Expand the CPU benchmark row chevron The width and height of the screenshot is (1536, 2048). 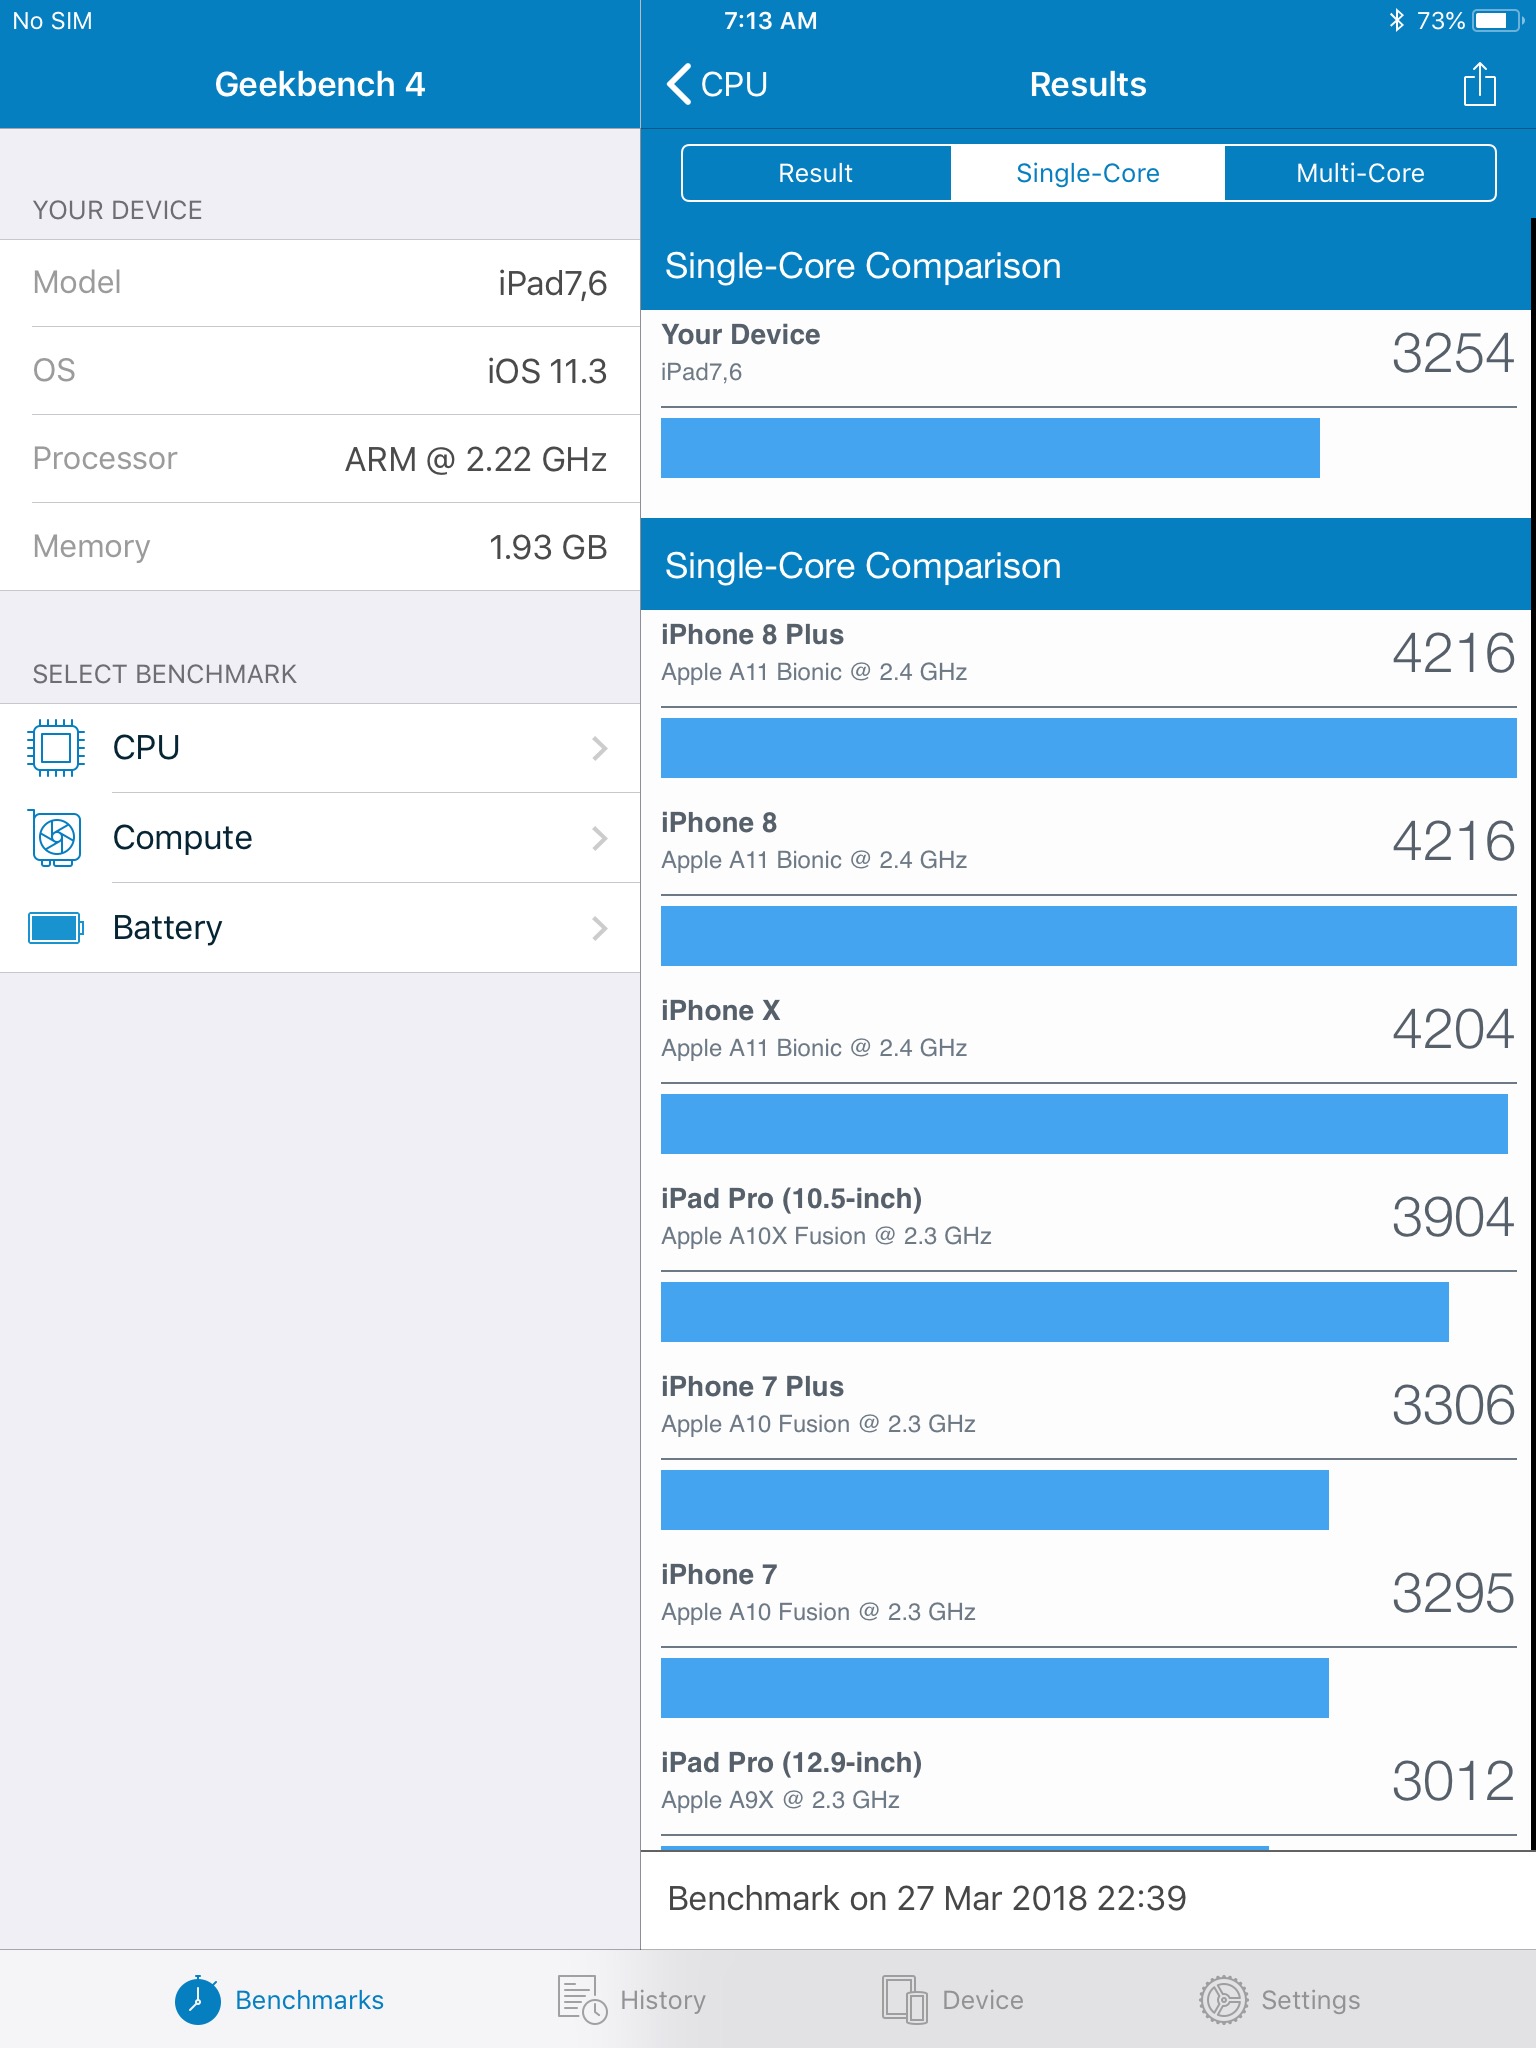point(600,748)
